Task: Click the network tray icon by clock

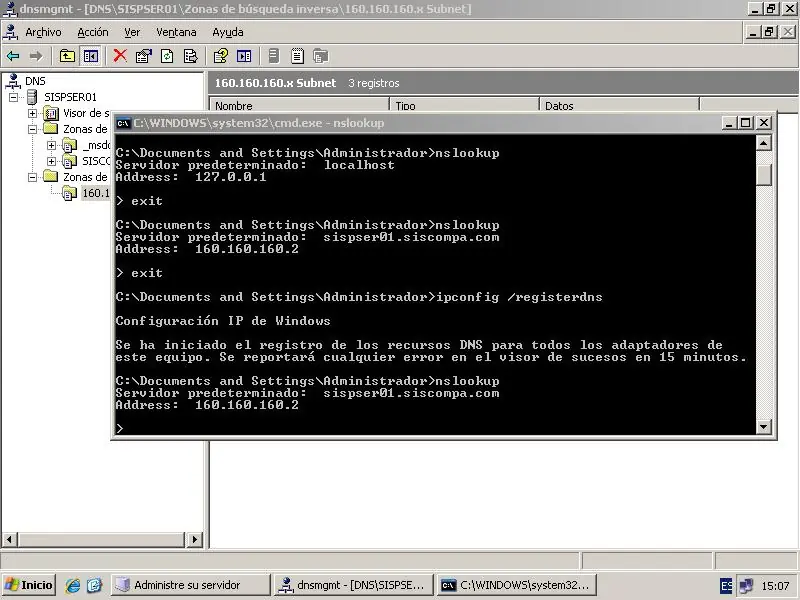Action: pos(746,586)
